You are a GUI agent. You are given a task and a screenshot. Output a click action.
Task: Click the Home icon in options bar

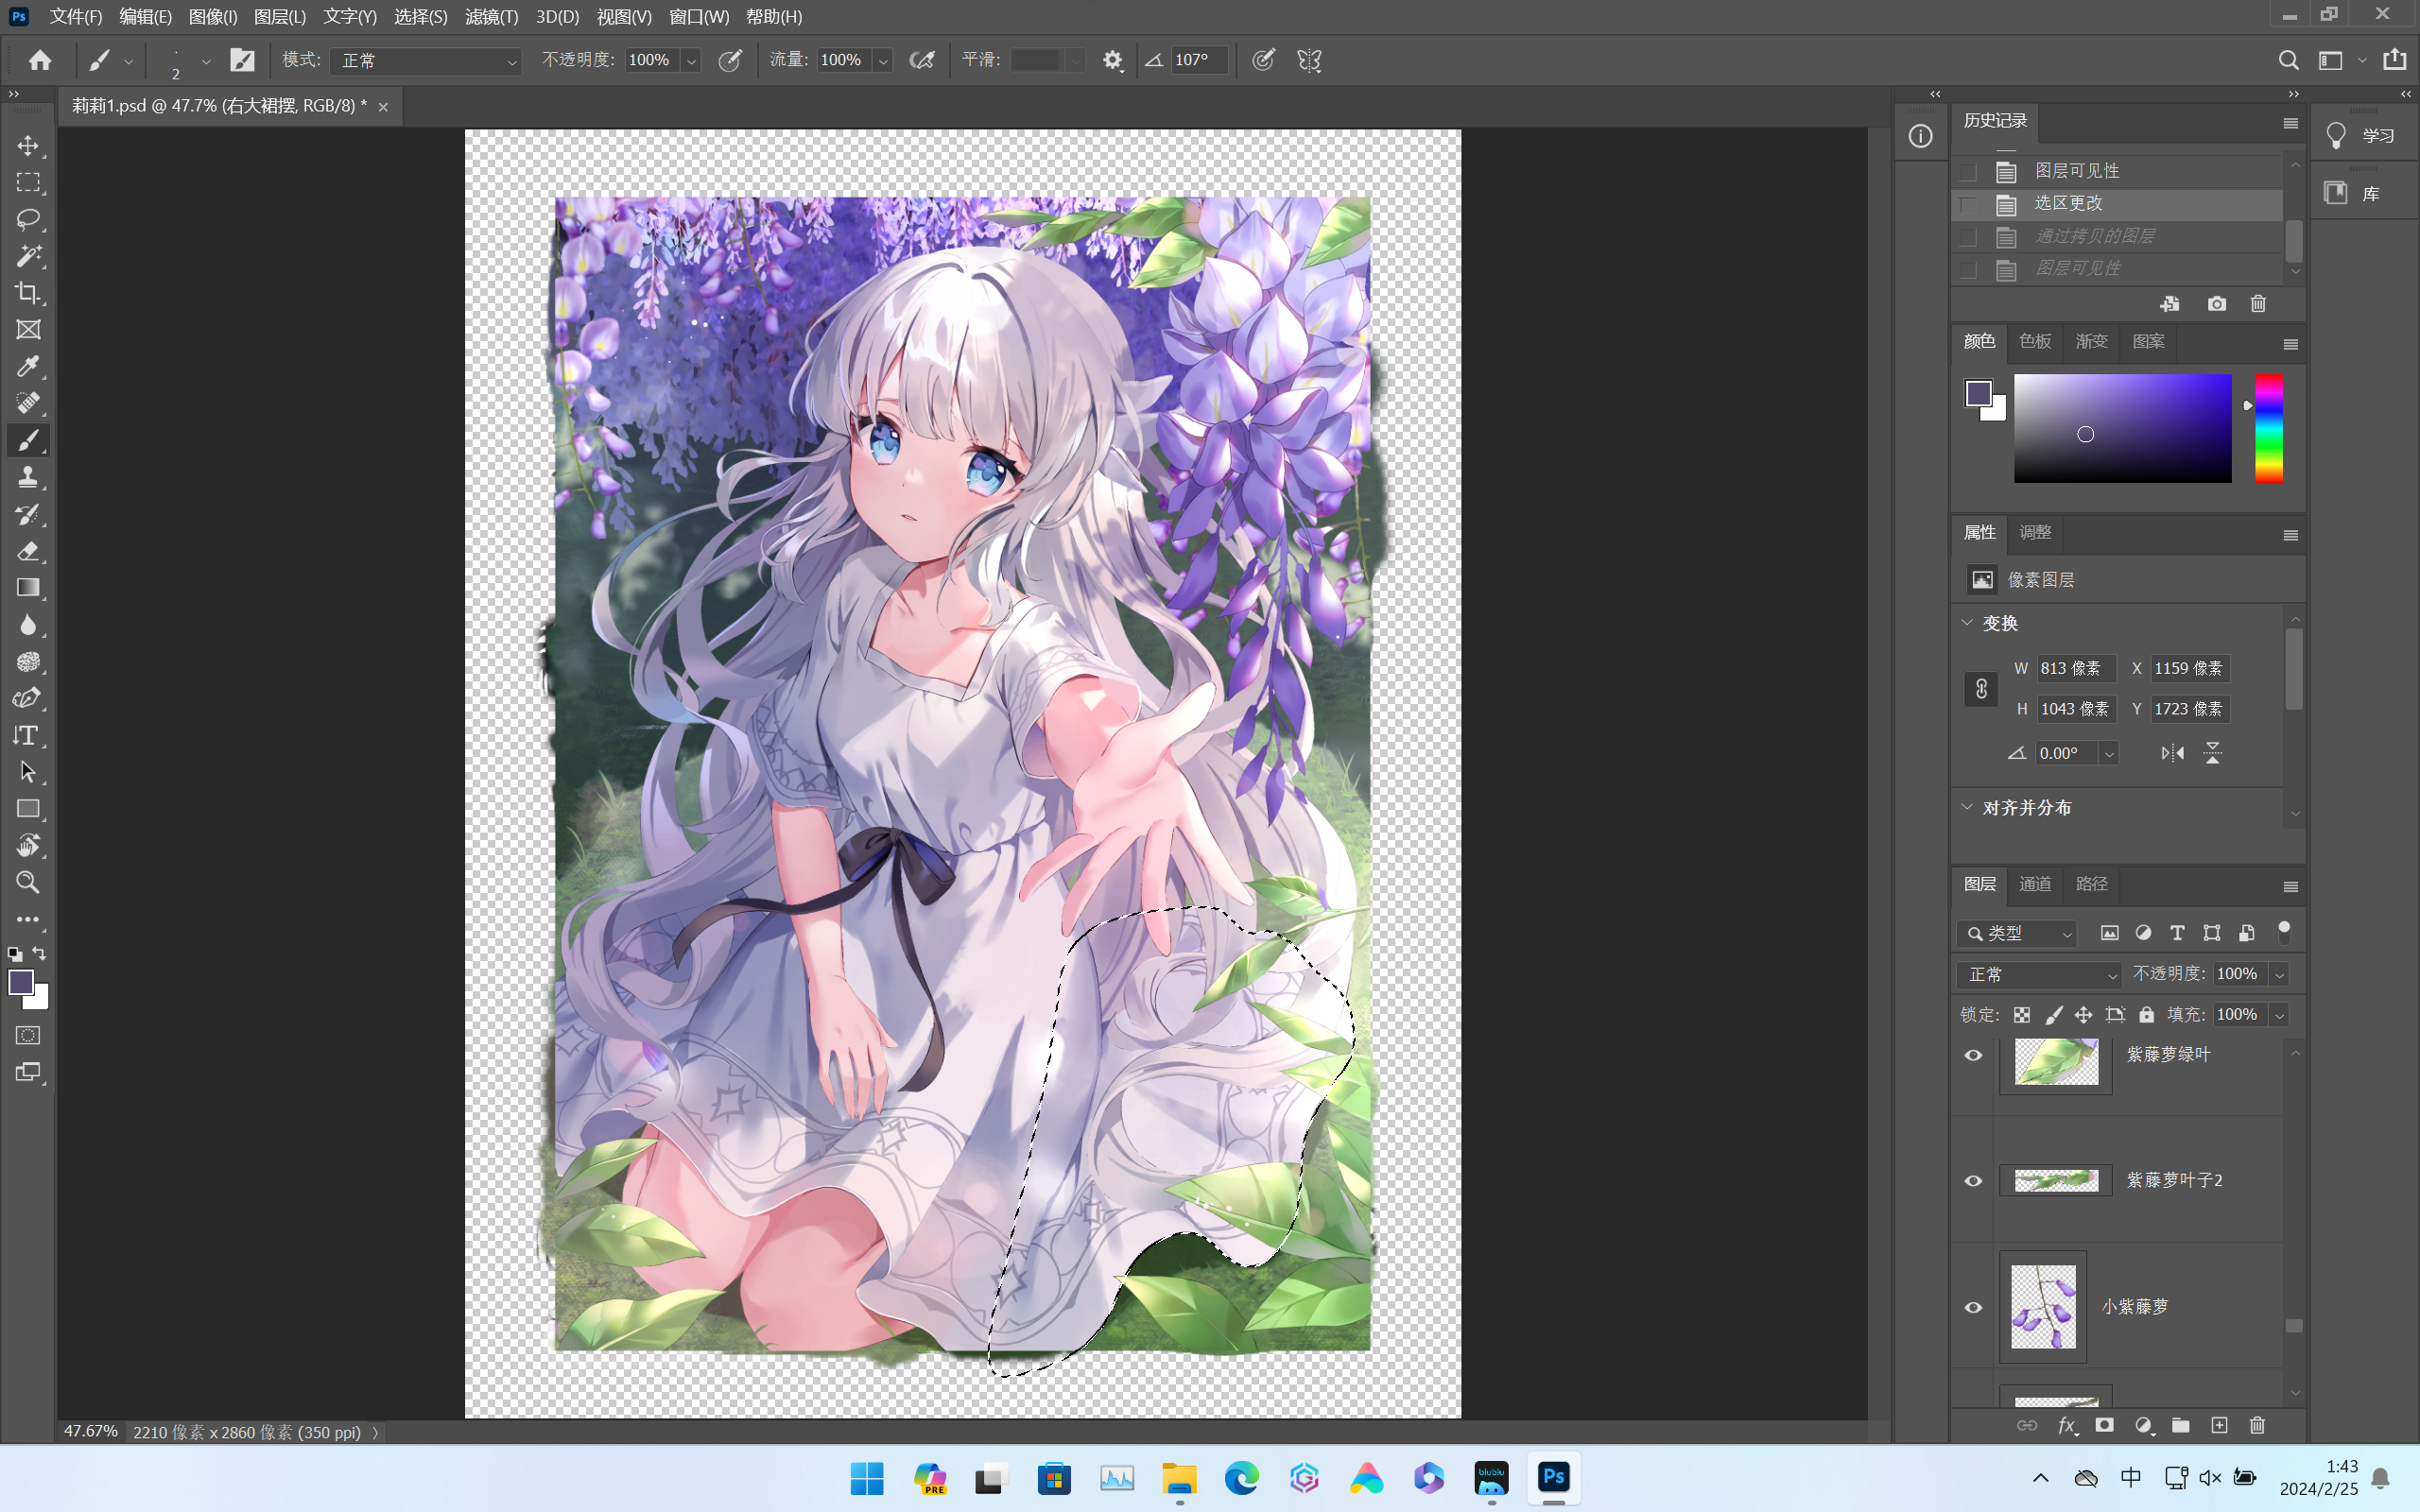coord(40,60)
